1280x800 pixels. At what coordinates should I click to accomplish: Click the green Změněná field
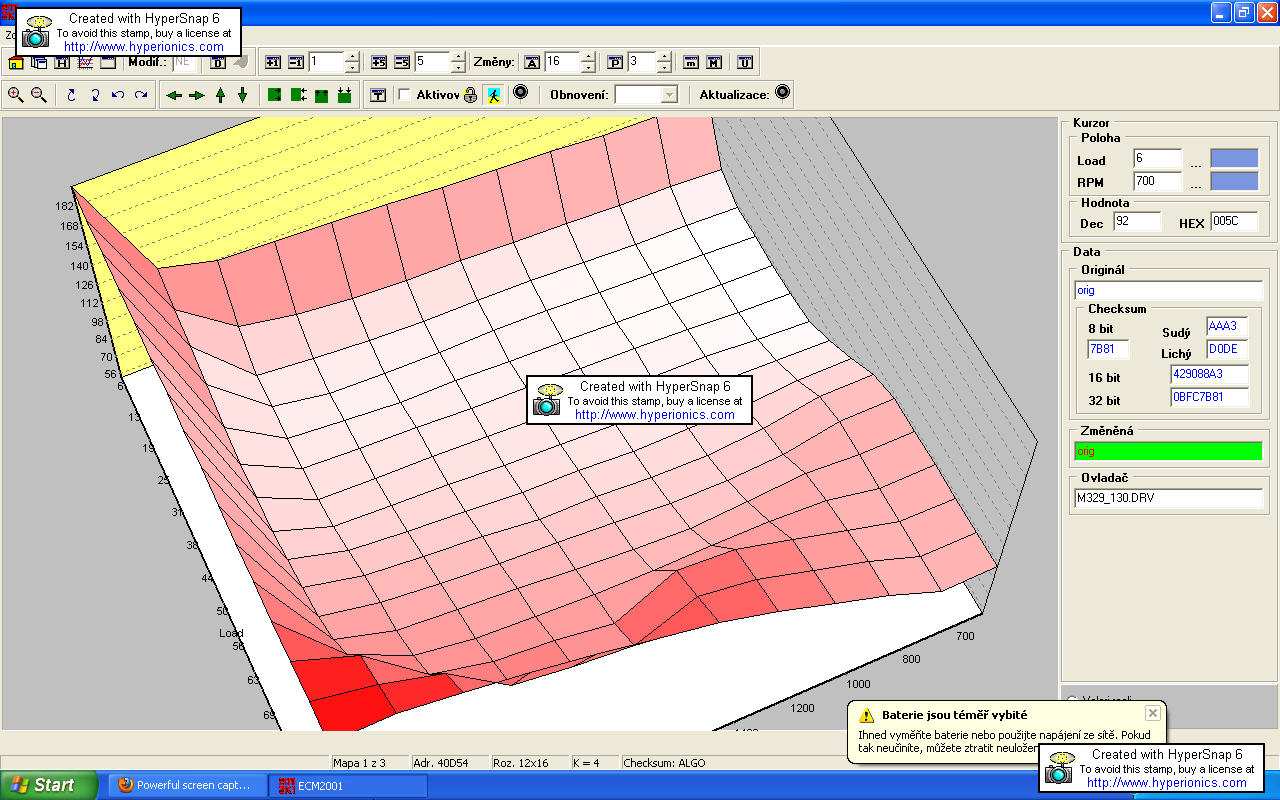pos(1167,451)
